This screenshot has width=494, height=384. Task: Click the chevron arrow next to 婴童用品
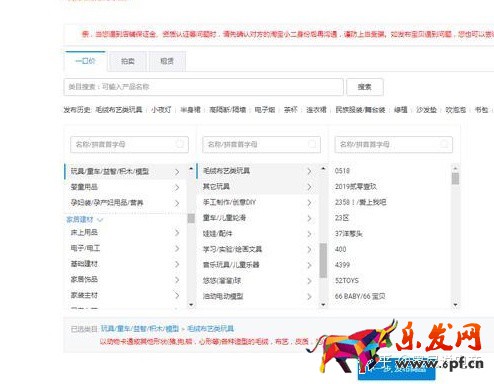pos(177,187)
